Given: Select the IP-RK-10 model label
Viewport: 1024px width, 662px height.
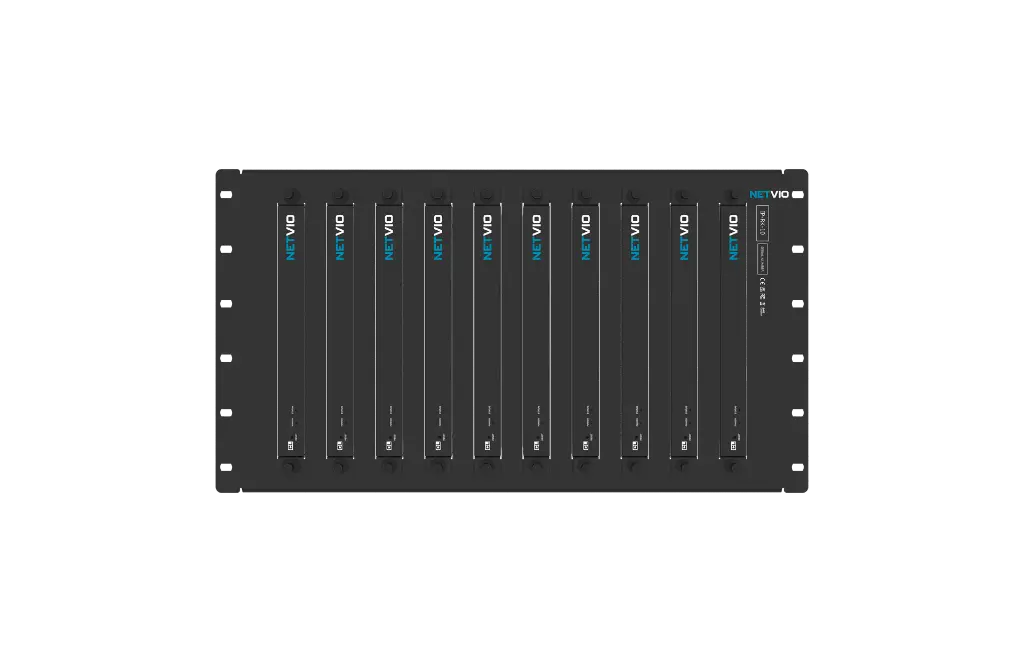Looking at the screenshot, I should tap(761, 222).
